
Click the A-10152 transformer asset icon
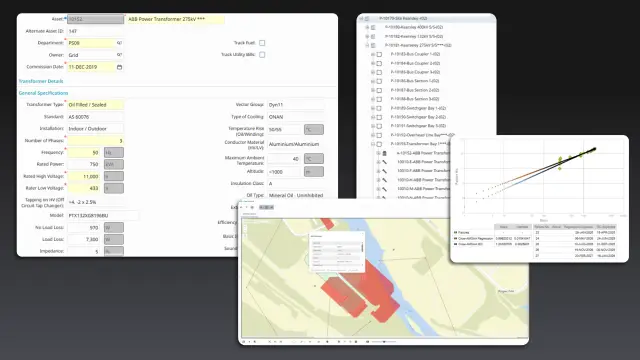tap(384, 153)
